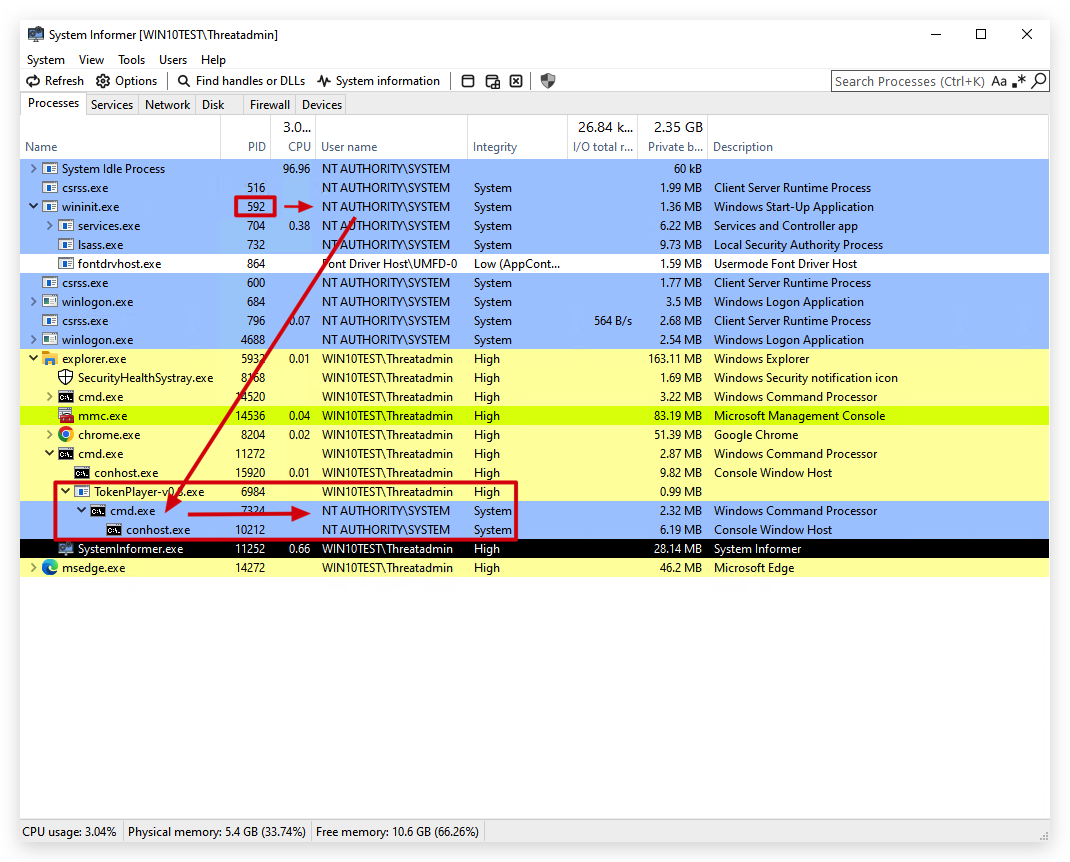The image size is (1070, 862).
Task: Sort by the Integrity column header
Action: [x=517, y=147]
